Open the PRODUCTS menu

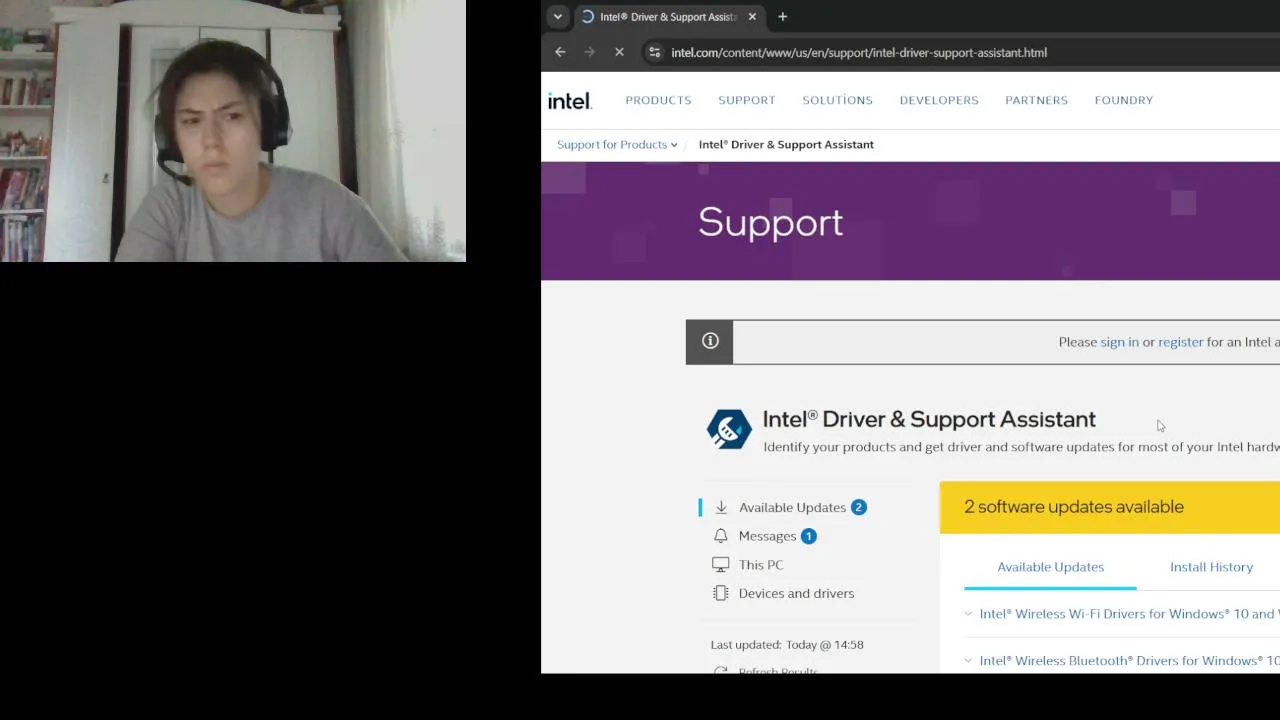point(658,100)
